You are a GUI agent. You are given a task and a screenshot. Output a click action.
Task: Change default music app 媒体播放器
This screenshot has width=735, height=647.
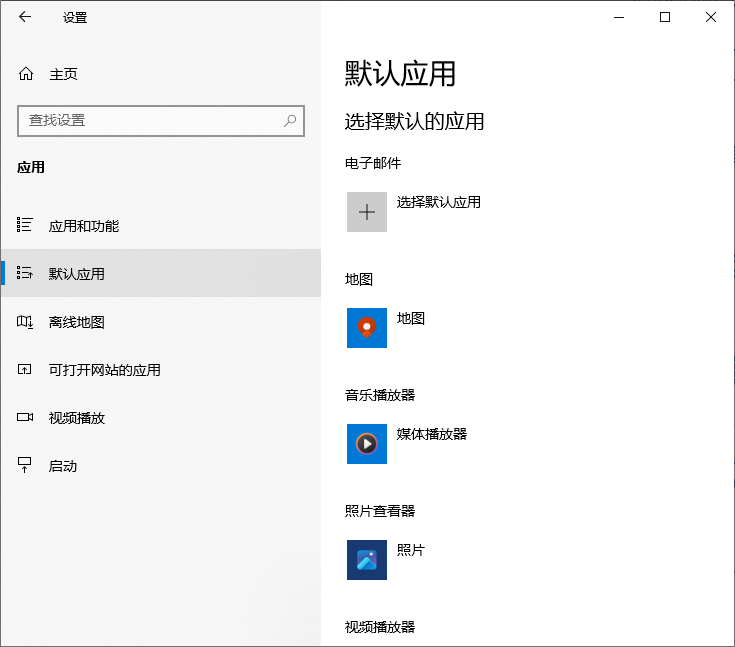tap(432, 434)
